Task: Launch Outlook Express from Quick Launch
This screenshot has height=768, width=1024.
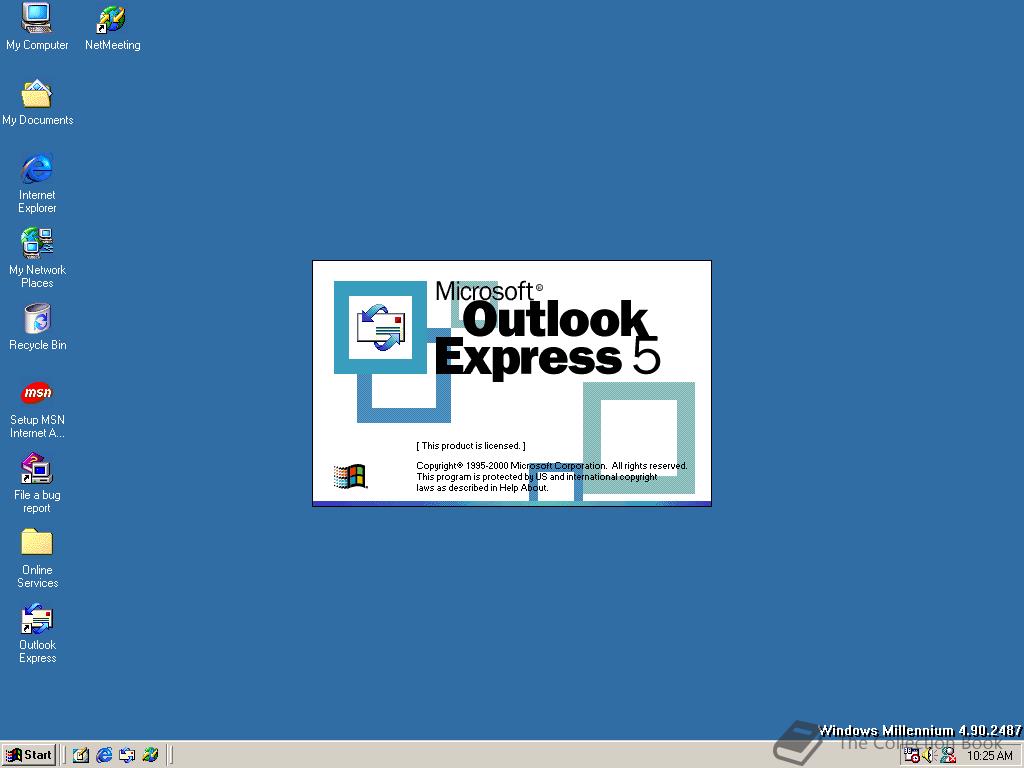Action: (127, 755)
